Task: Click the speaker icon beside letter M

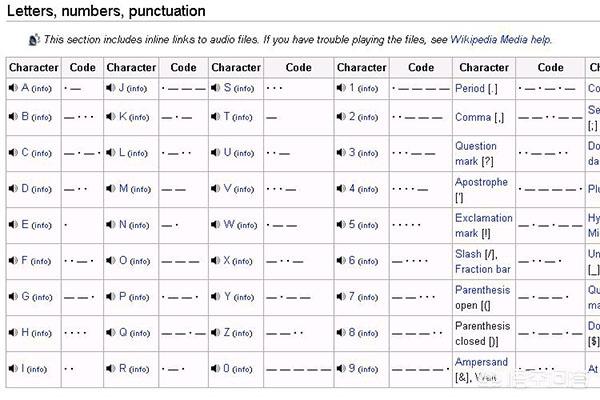Action: pyautogui.click(x=111, y=188)
